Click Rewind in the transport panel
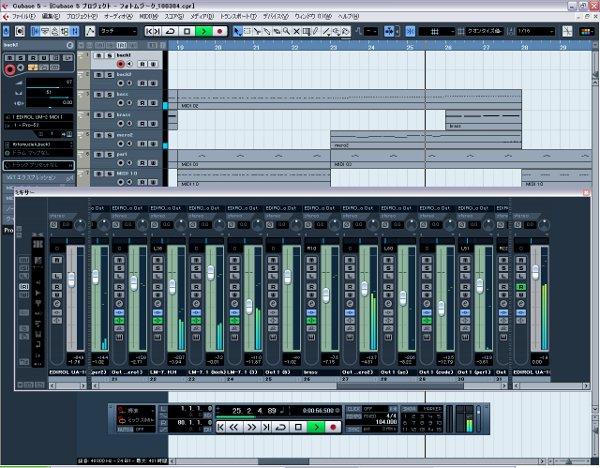Viewport: 600px width, 468px height. click(234, 427)
